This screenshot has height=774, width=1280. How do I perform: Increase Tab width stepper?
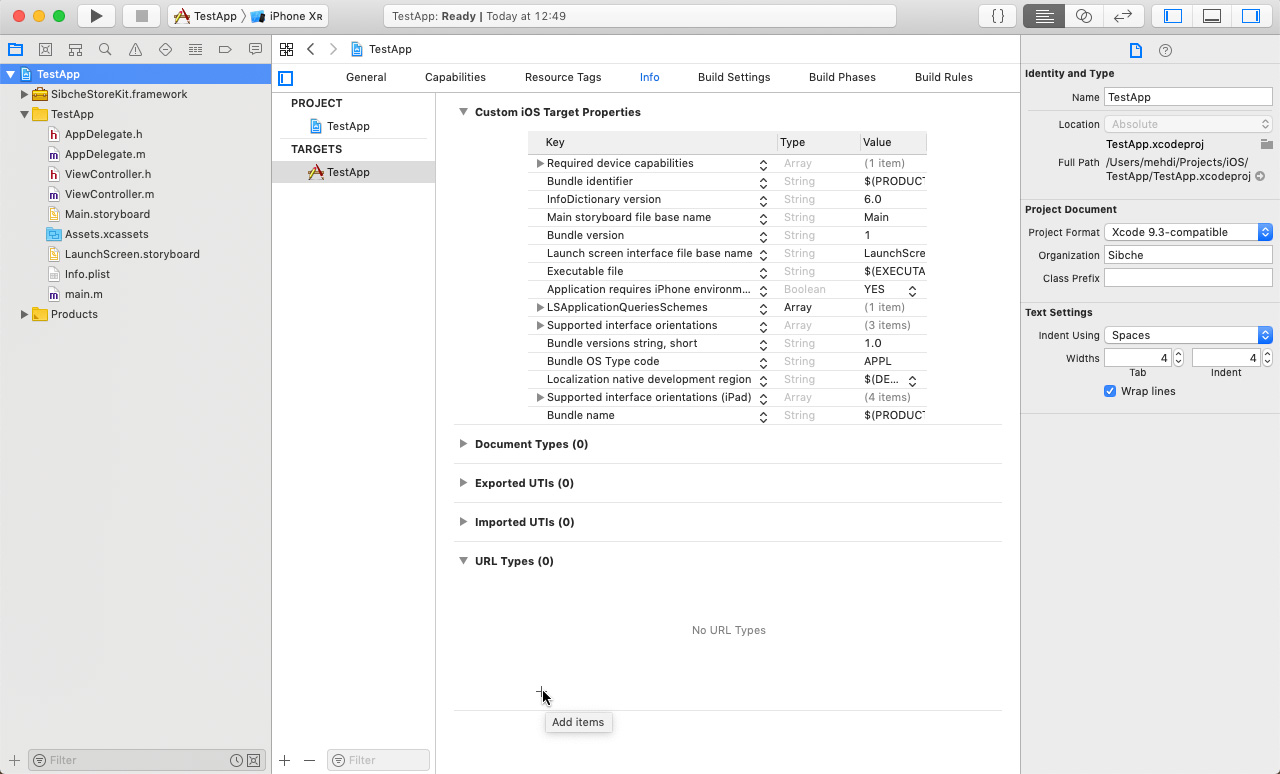click(x=1178, y=354)
